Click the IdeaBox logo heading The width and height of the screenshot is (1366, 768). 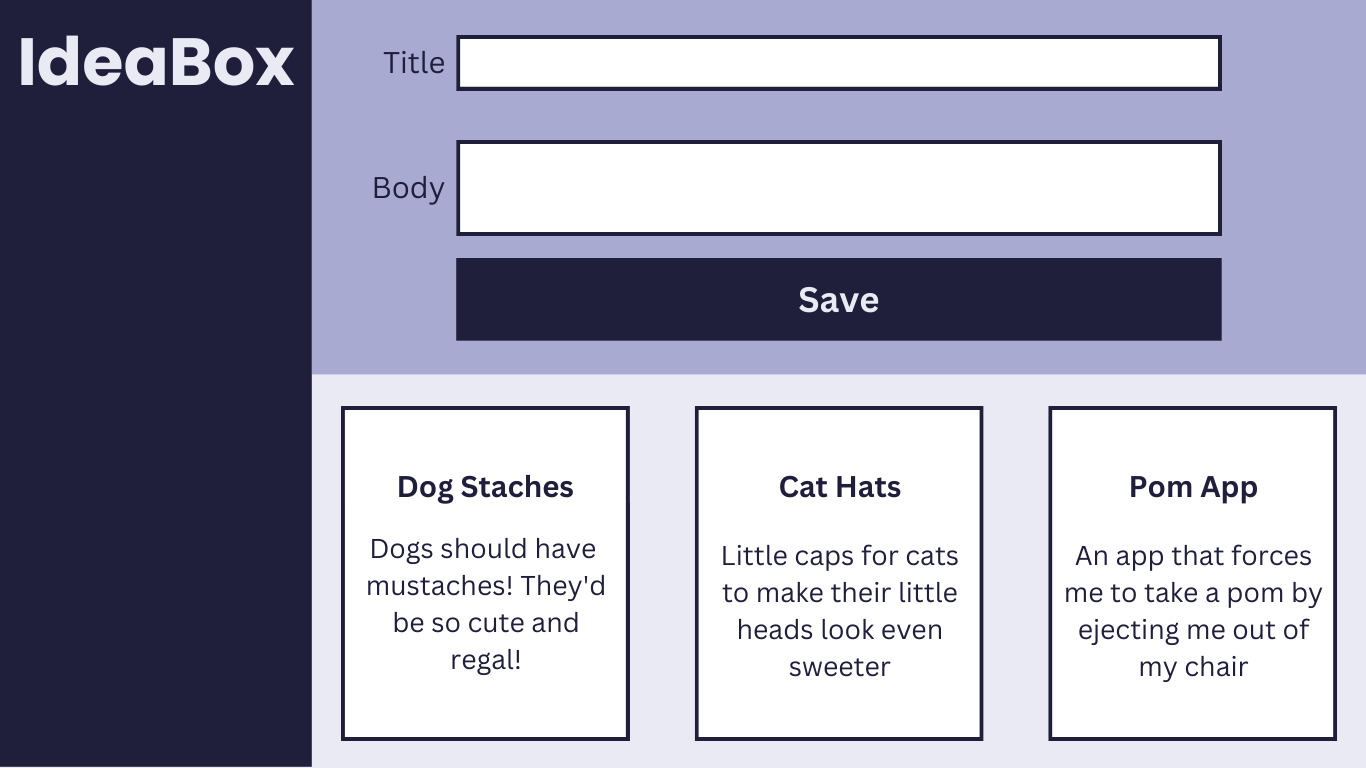pyautogui.click(x=156, y=62)
